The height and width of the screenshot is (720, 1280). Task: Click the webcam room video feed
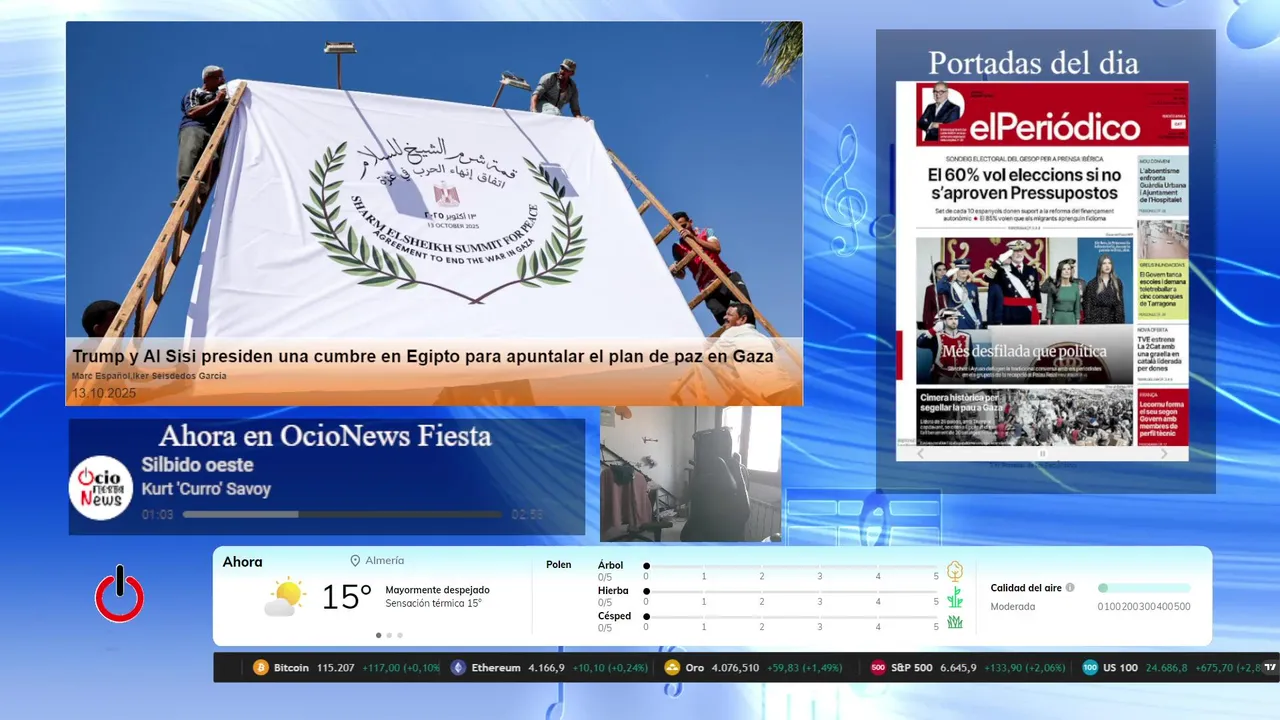(x=690, y=473)
